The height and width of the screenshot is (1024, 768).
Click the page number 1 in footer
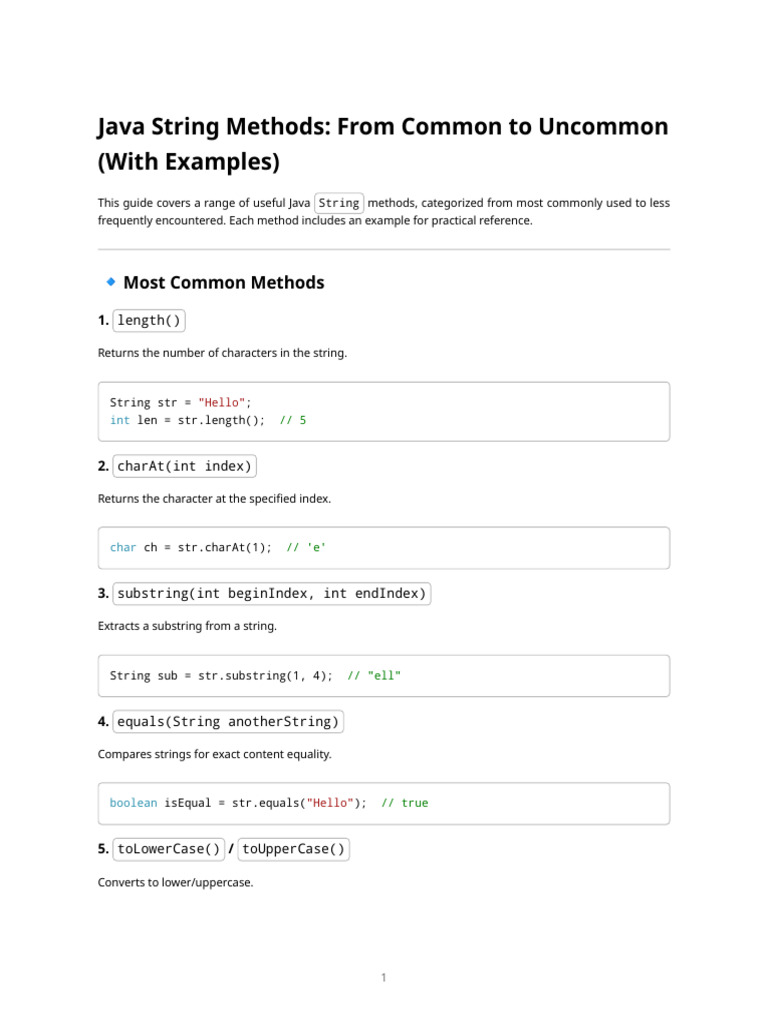[383, 978]
